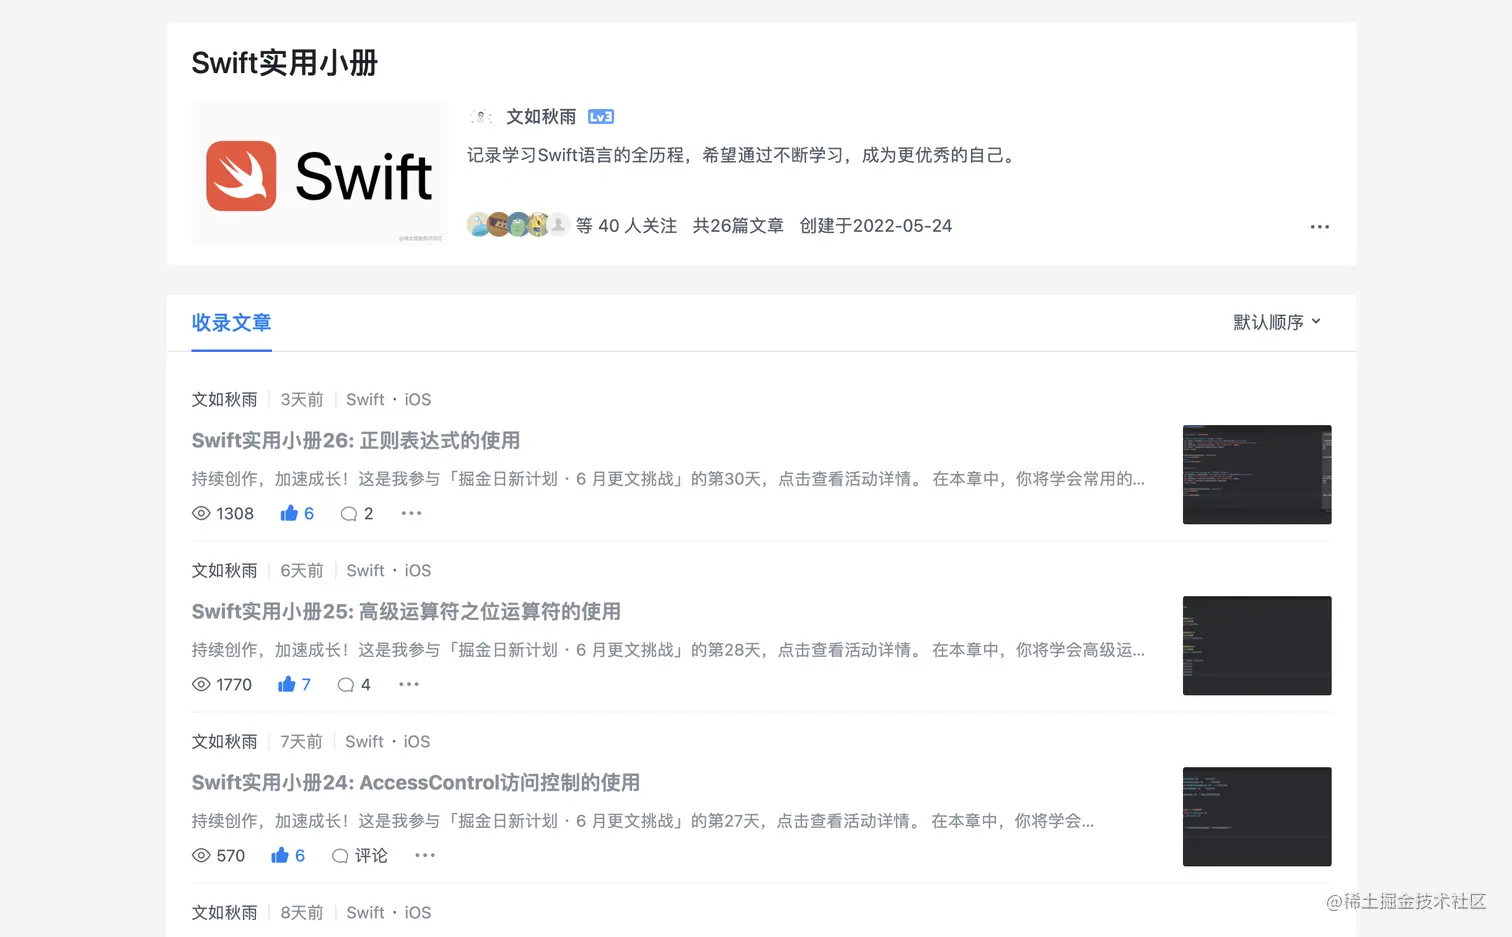Click author 文如秋雨 on the 7天前 article
1512x937 pixels.
[x=224, y=741]
